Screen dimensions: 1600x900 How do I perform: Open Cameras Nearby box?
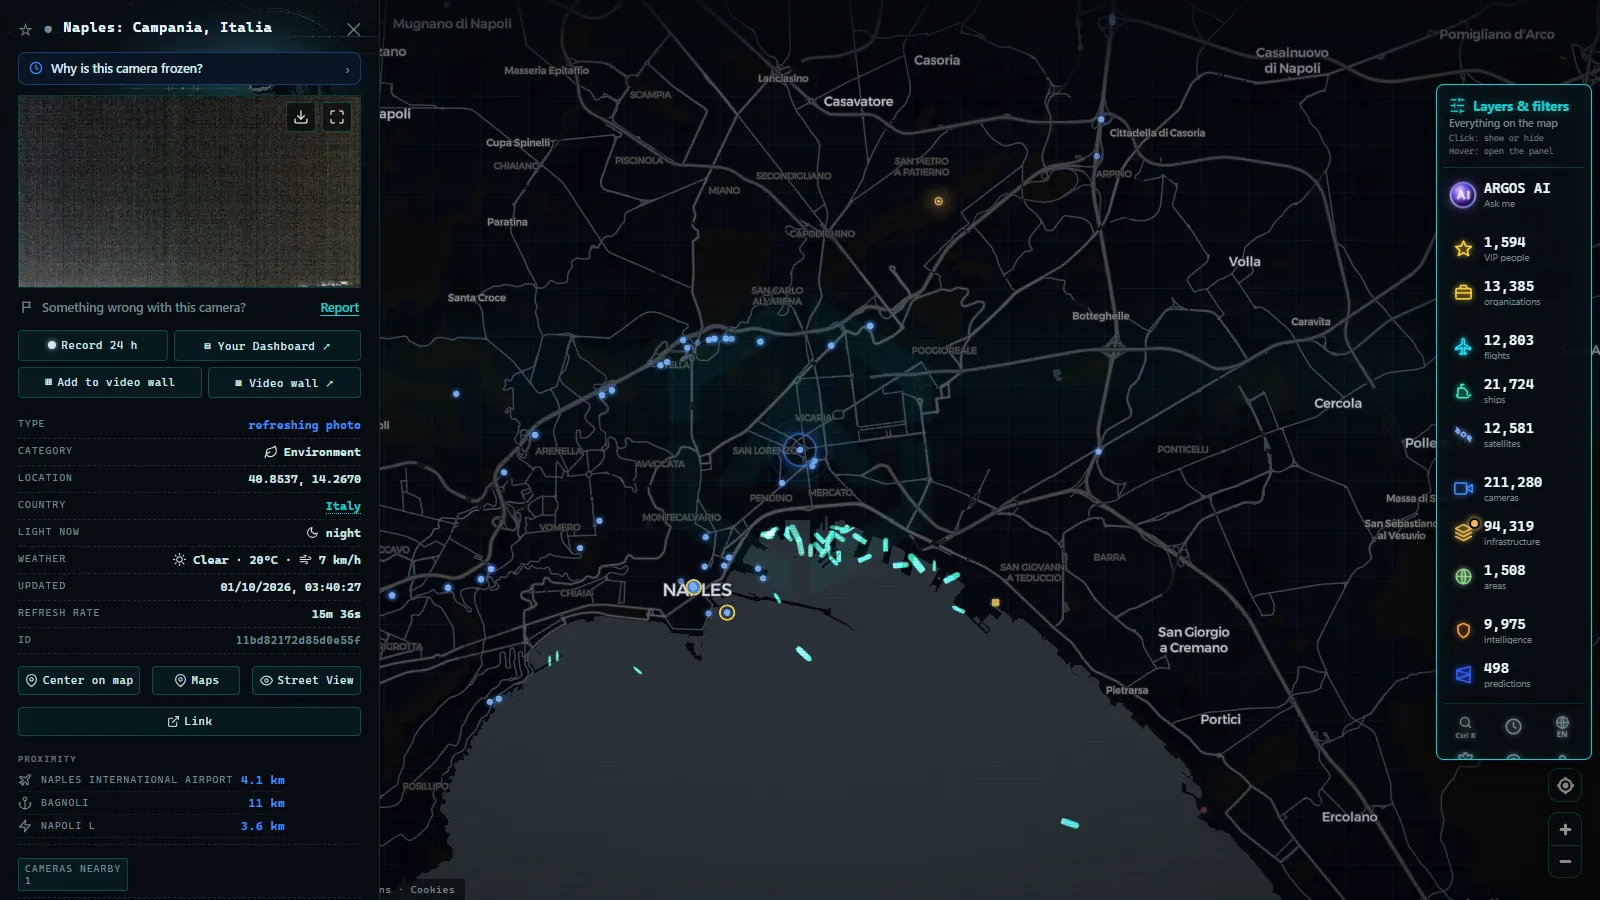tap(73, 874)
